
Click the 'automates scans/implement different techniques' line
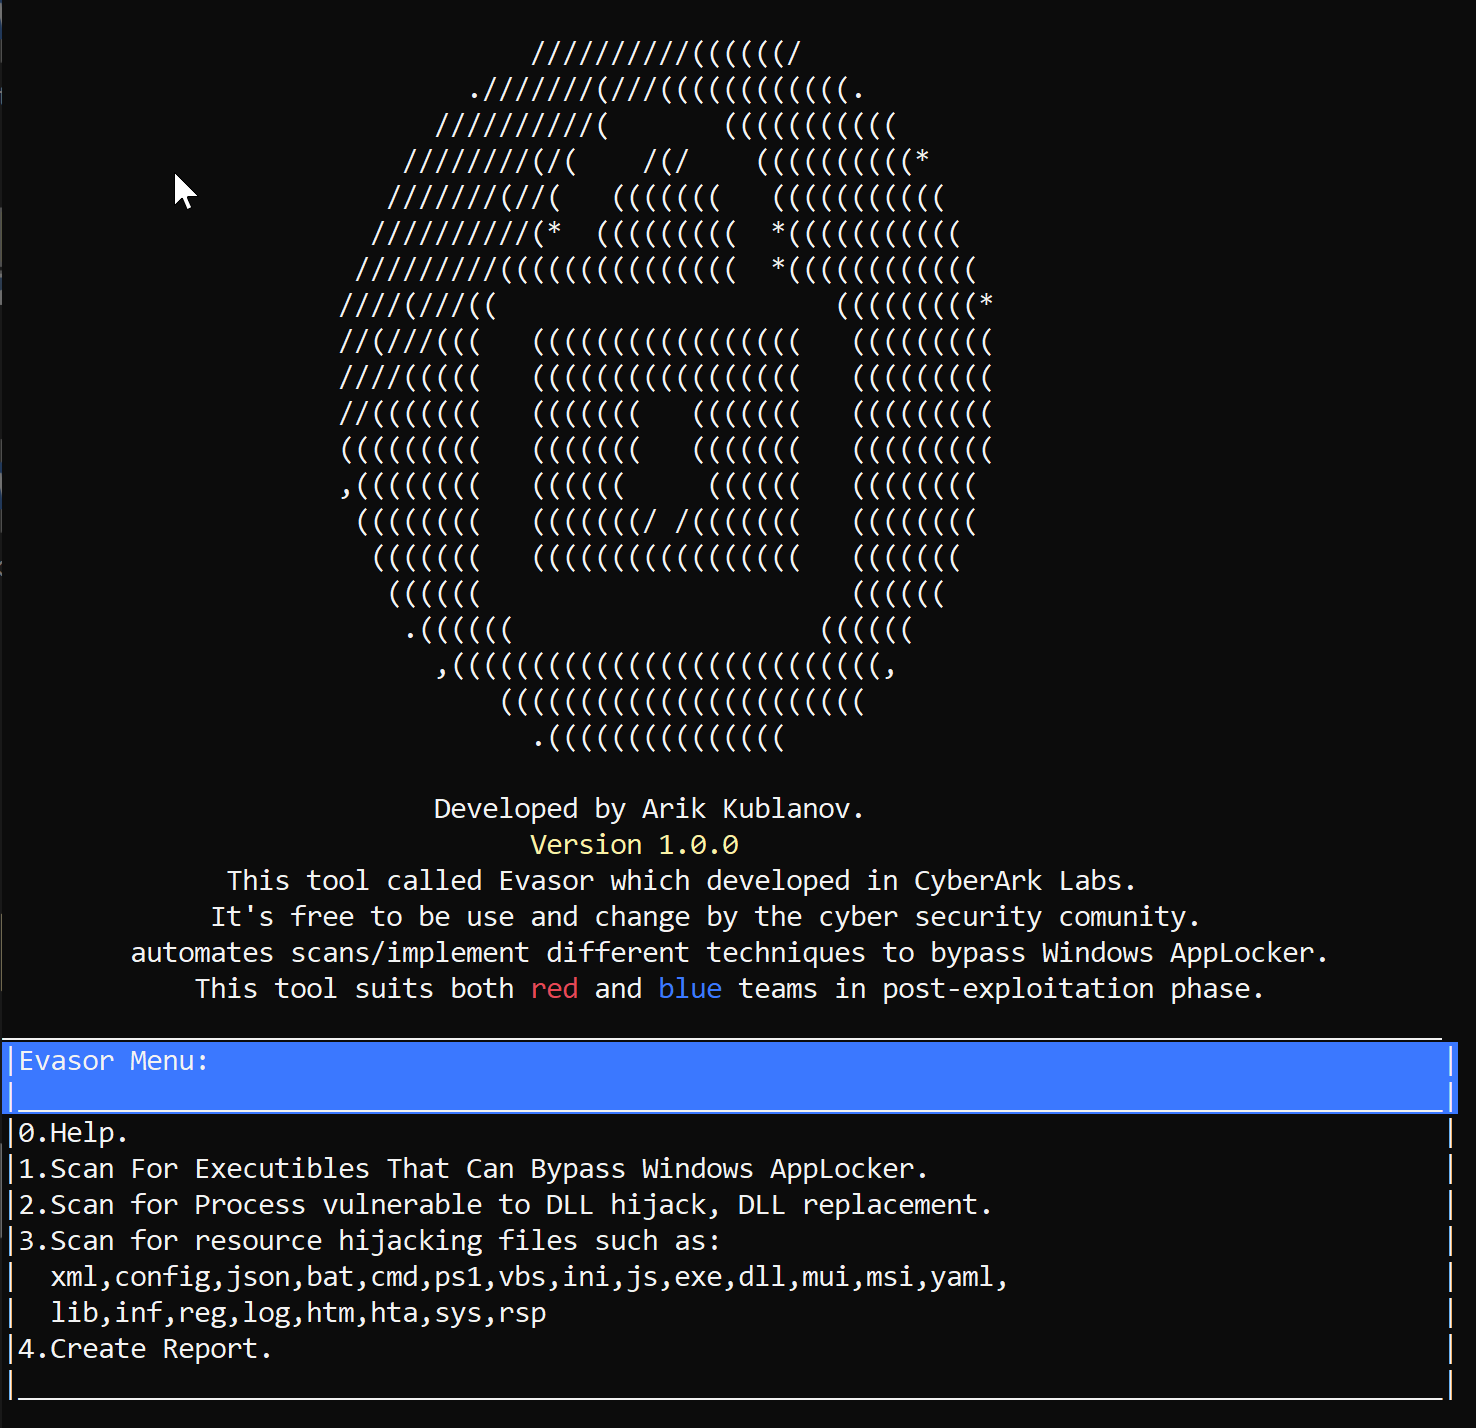(729, 953)
